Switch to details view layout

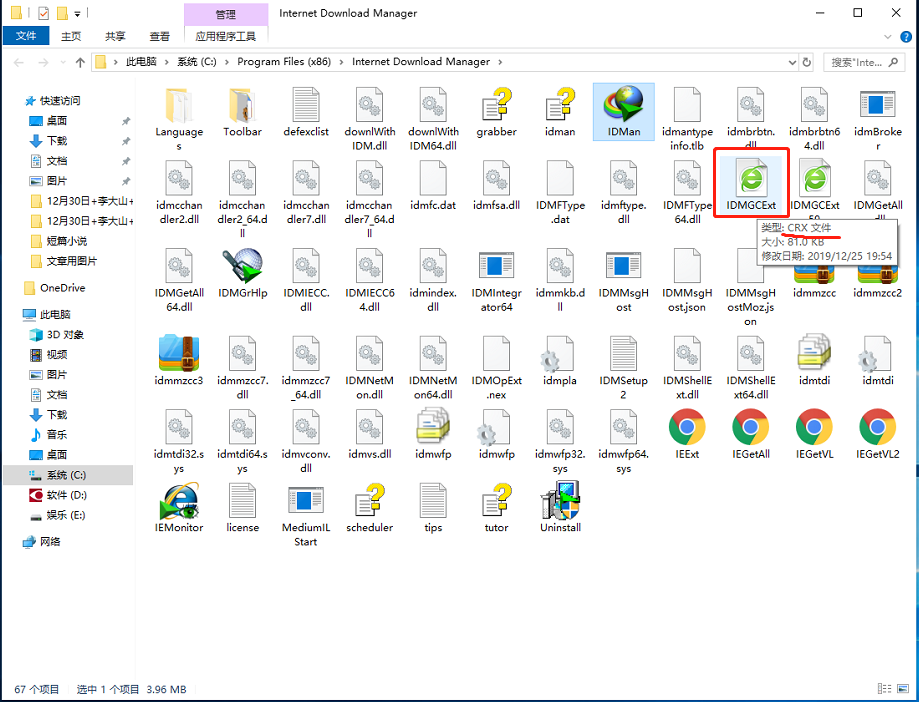(884, 689)
